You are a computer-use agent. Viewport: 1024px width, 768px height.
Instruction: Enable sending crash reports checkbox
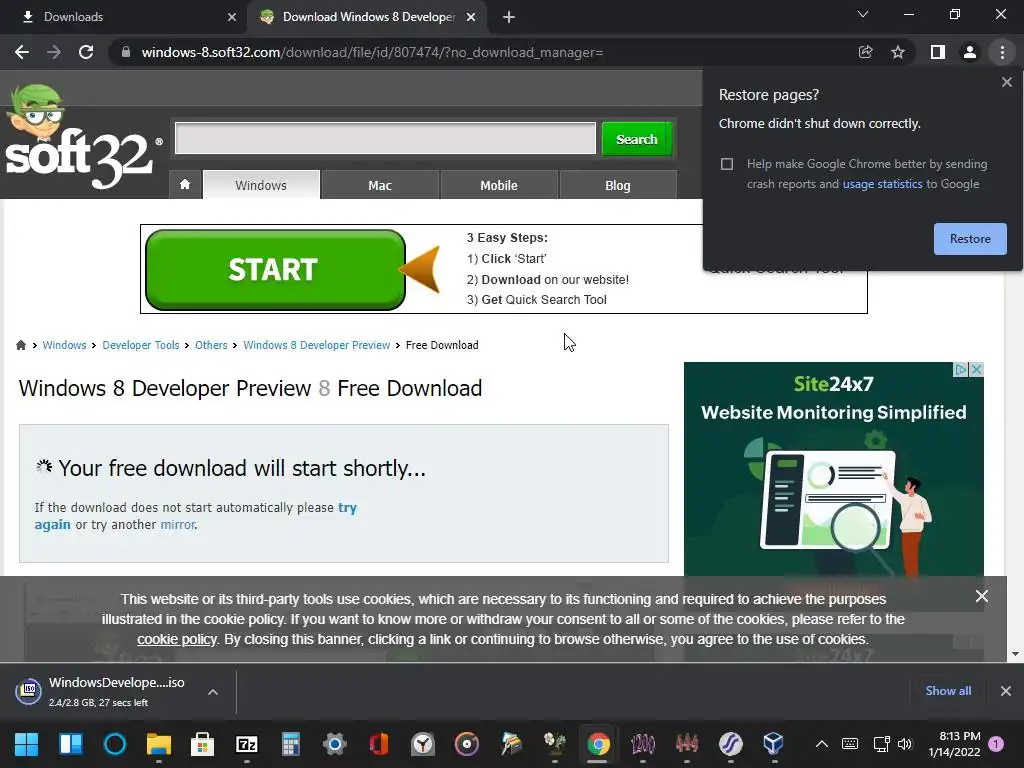[x=727, y=164]
